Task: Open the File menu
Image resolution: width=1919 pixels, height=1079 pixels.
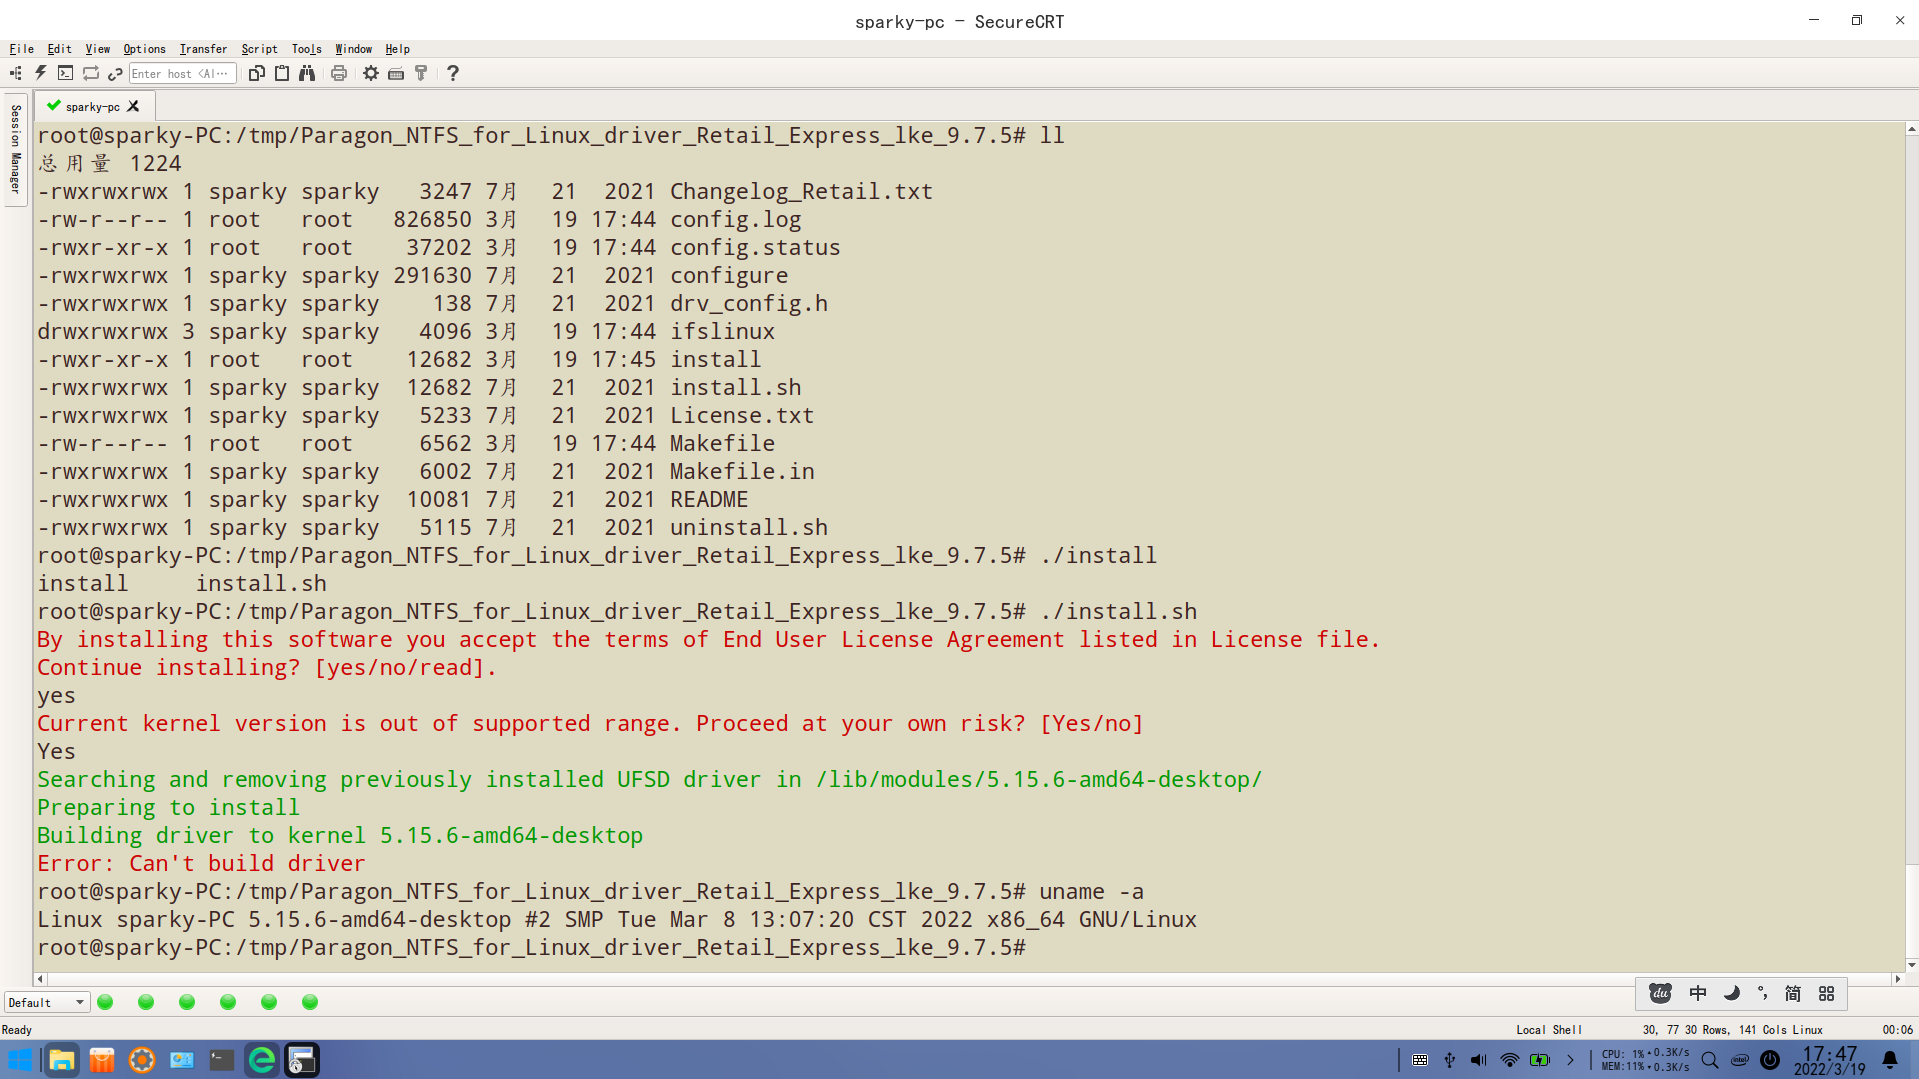Action: pos(21,49)
